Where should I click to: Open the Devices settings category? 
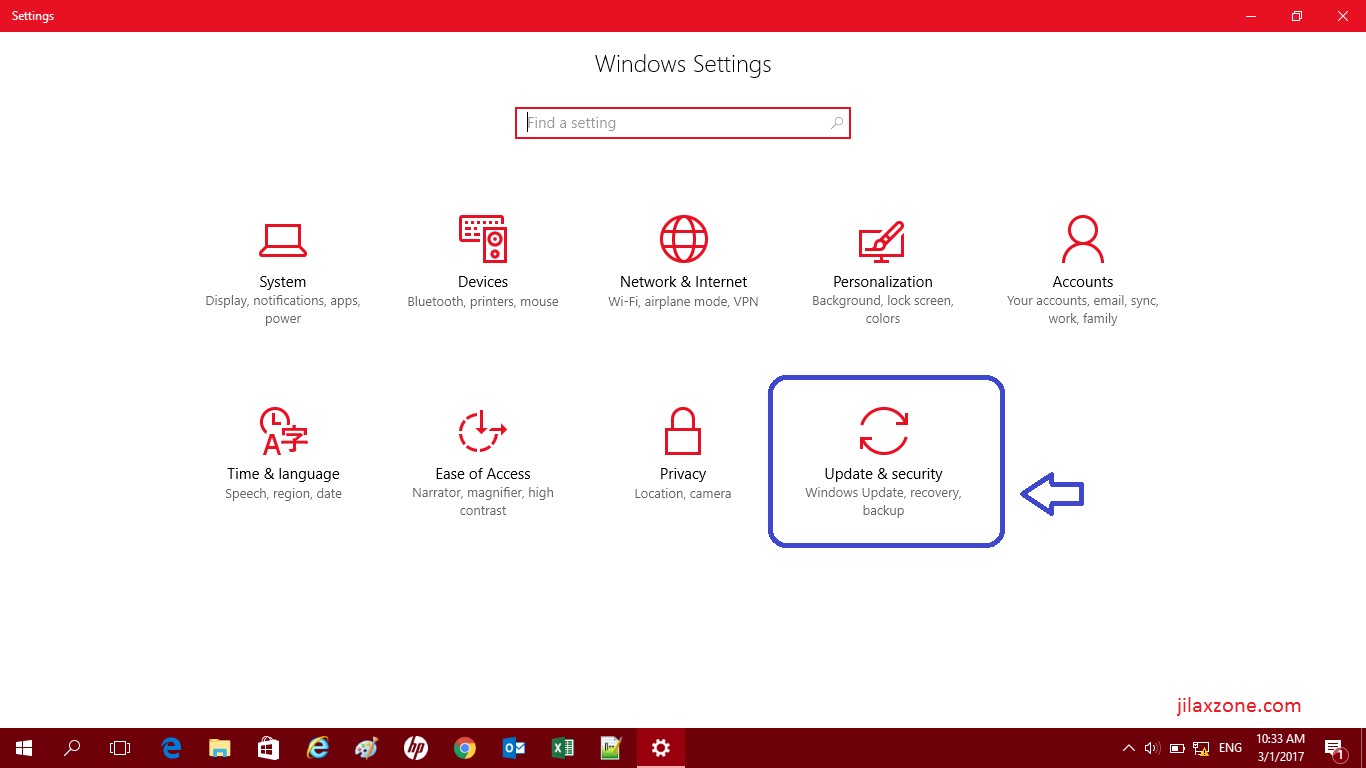(483, 262)
